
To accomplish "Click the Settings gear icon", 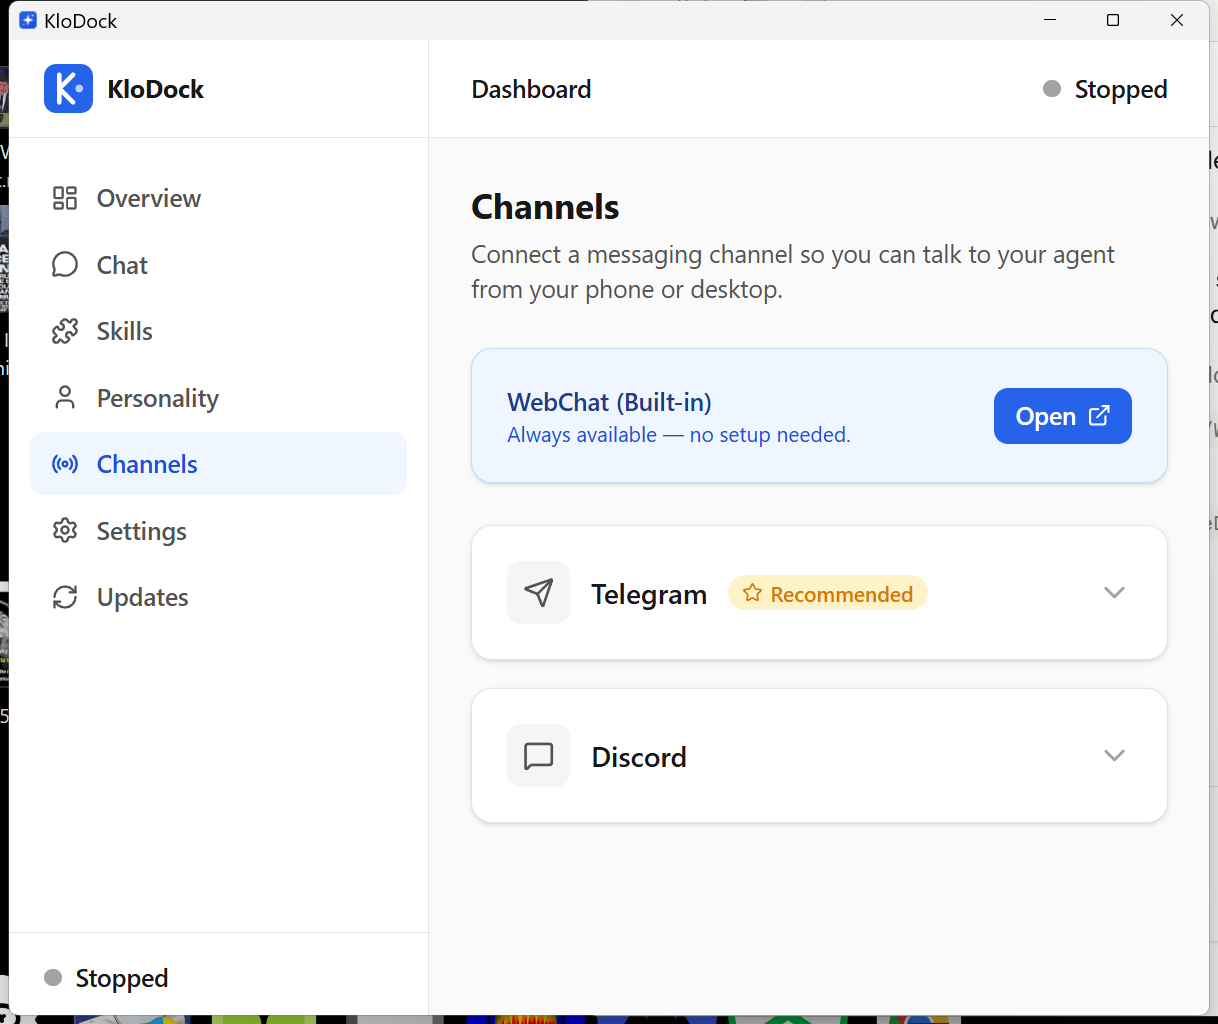I will click(64, 530).
